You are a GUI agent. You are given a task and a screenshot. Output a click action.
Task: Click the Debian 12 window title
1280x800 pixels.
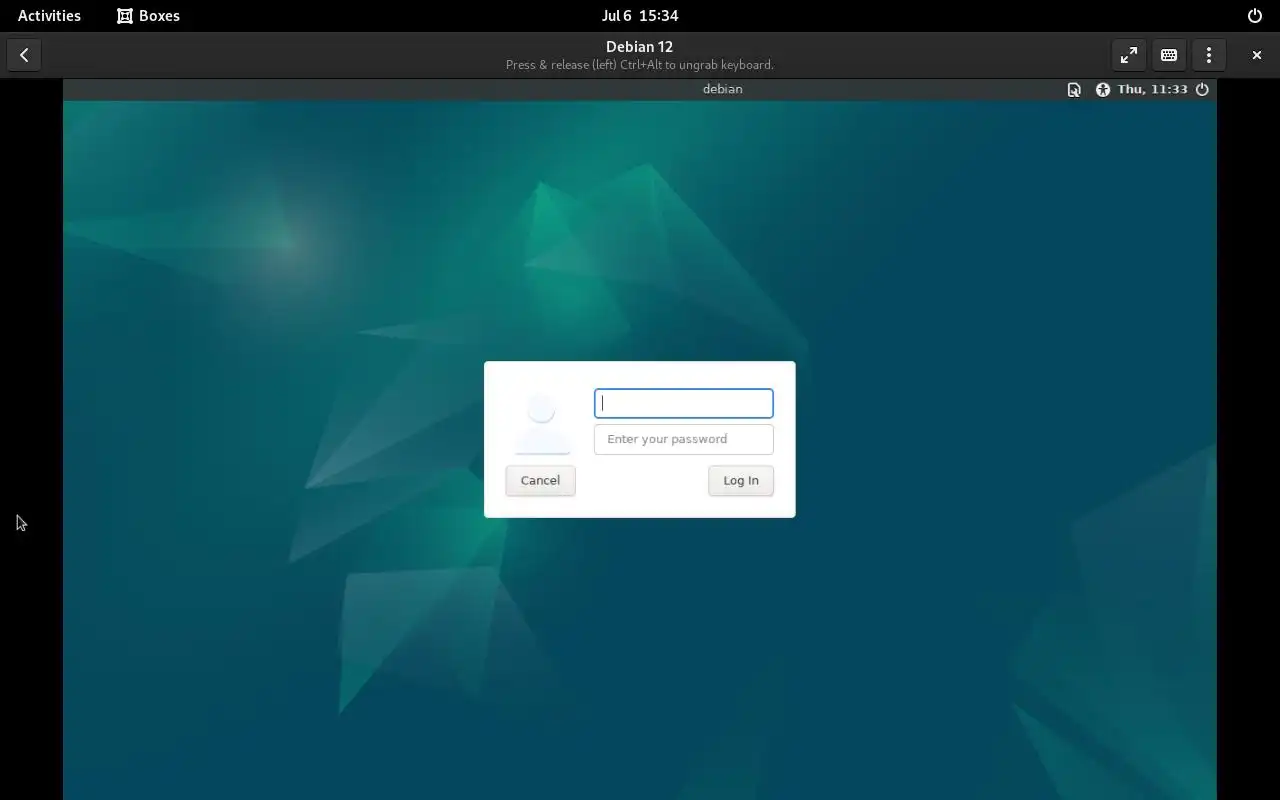[639, 47]
